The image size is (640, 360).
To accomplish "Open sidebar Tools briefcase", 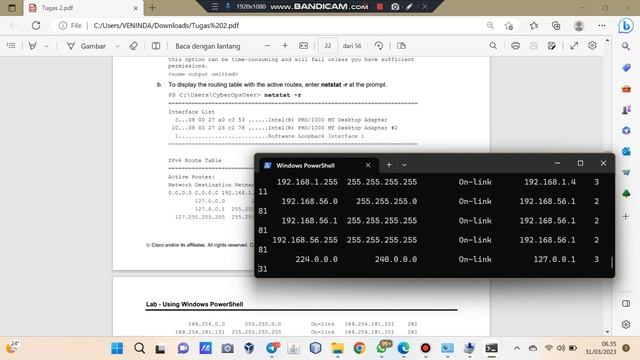I will (x=626, y=89).
